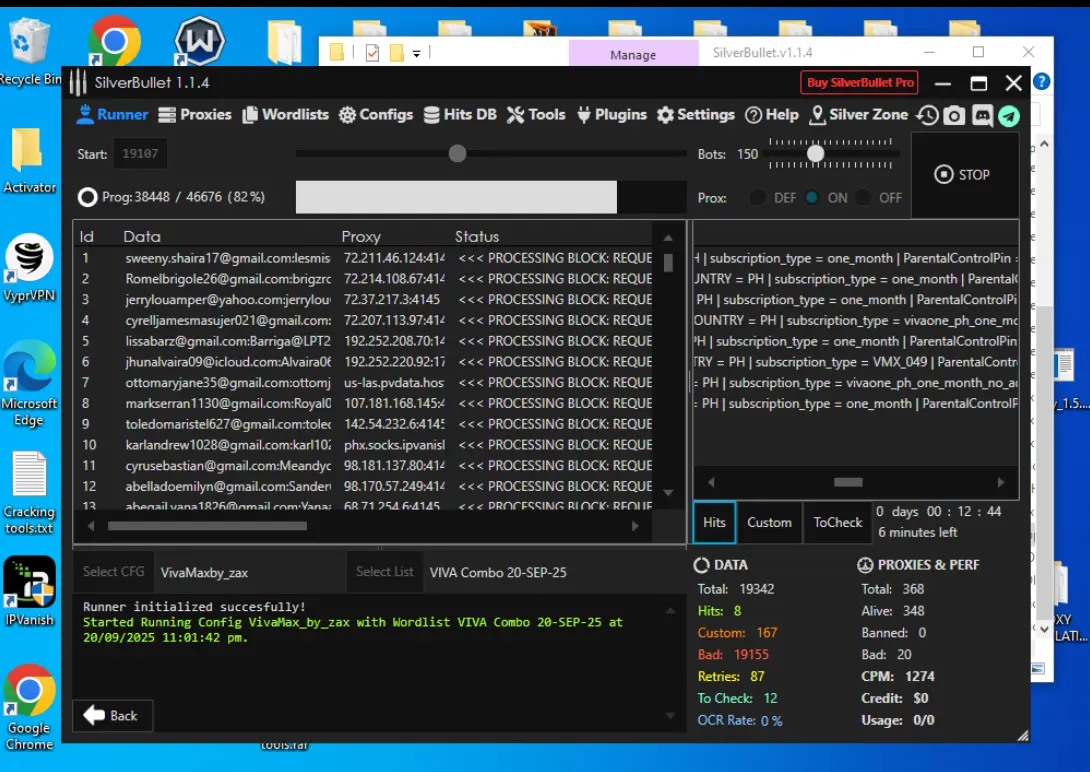Switch to the Custom results tab
Screen dimensions: 1090x772
769,523
